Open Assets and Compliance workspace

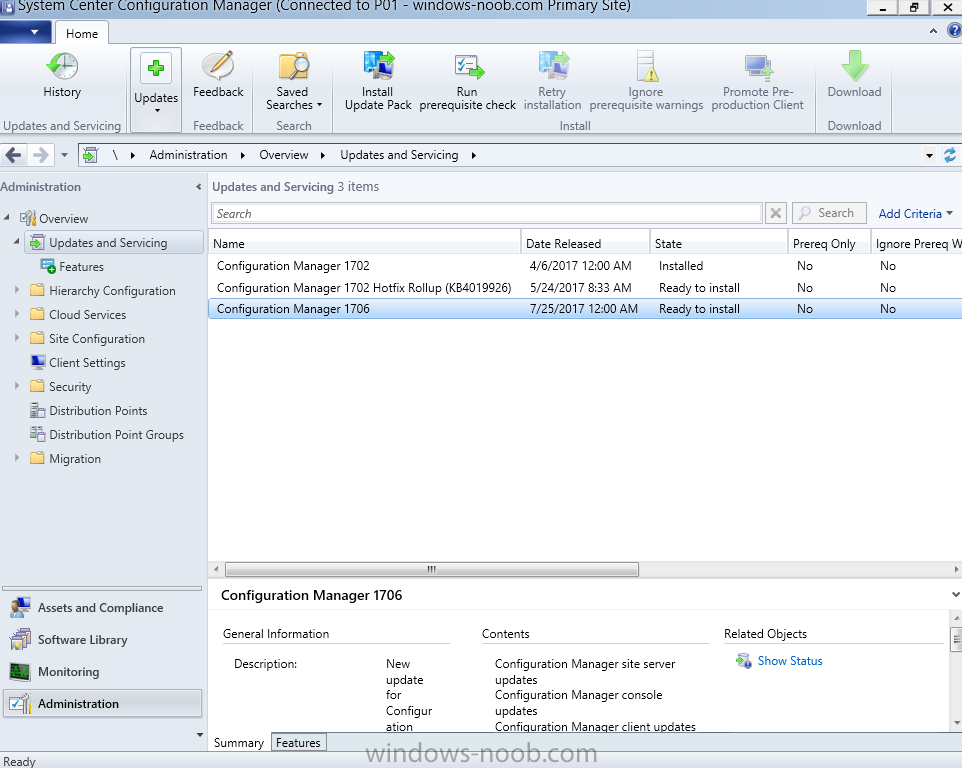click(102, 607)
